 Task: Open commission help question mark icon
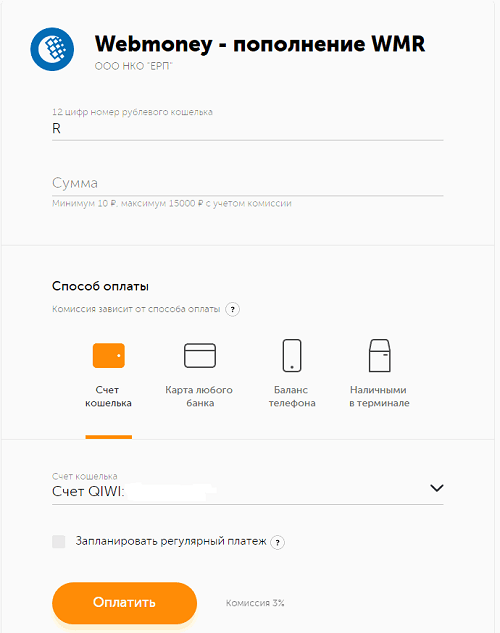pyautogui.click(x=232, y=310)
